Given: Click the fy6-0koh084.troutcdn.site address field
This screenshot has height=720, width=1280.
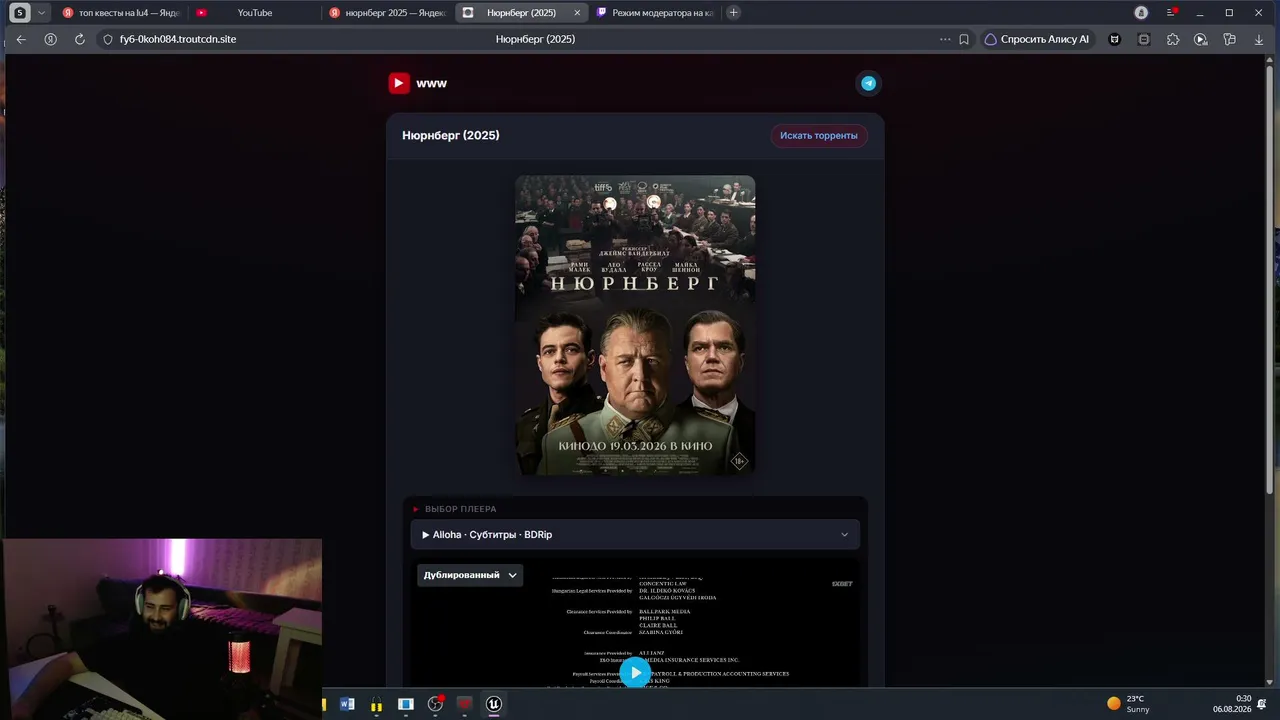Looking at the screenshot, I should [x=178, y=39].
